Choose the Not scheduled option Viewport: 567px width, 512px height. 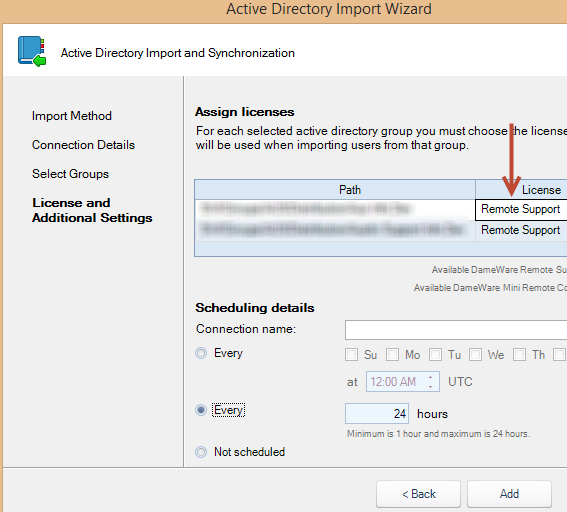tap(201, 452)
